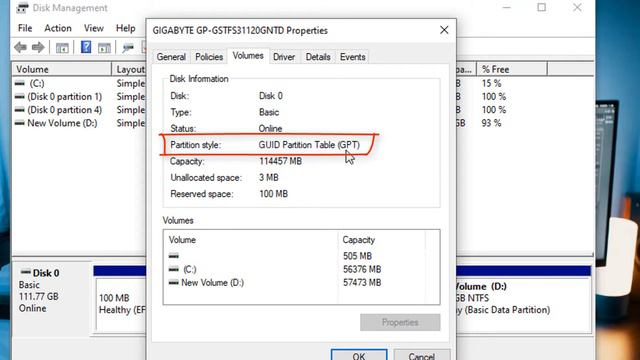Click the action pane toolbar icon
This screenshot has height=360, width=640.
(x=104, y=48)
